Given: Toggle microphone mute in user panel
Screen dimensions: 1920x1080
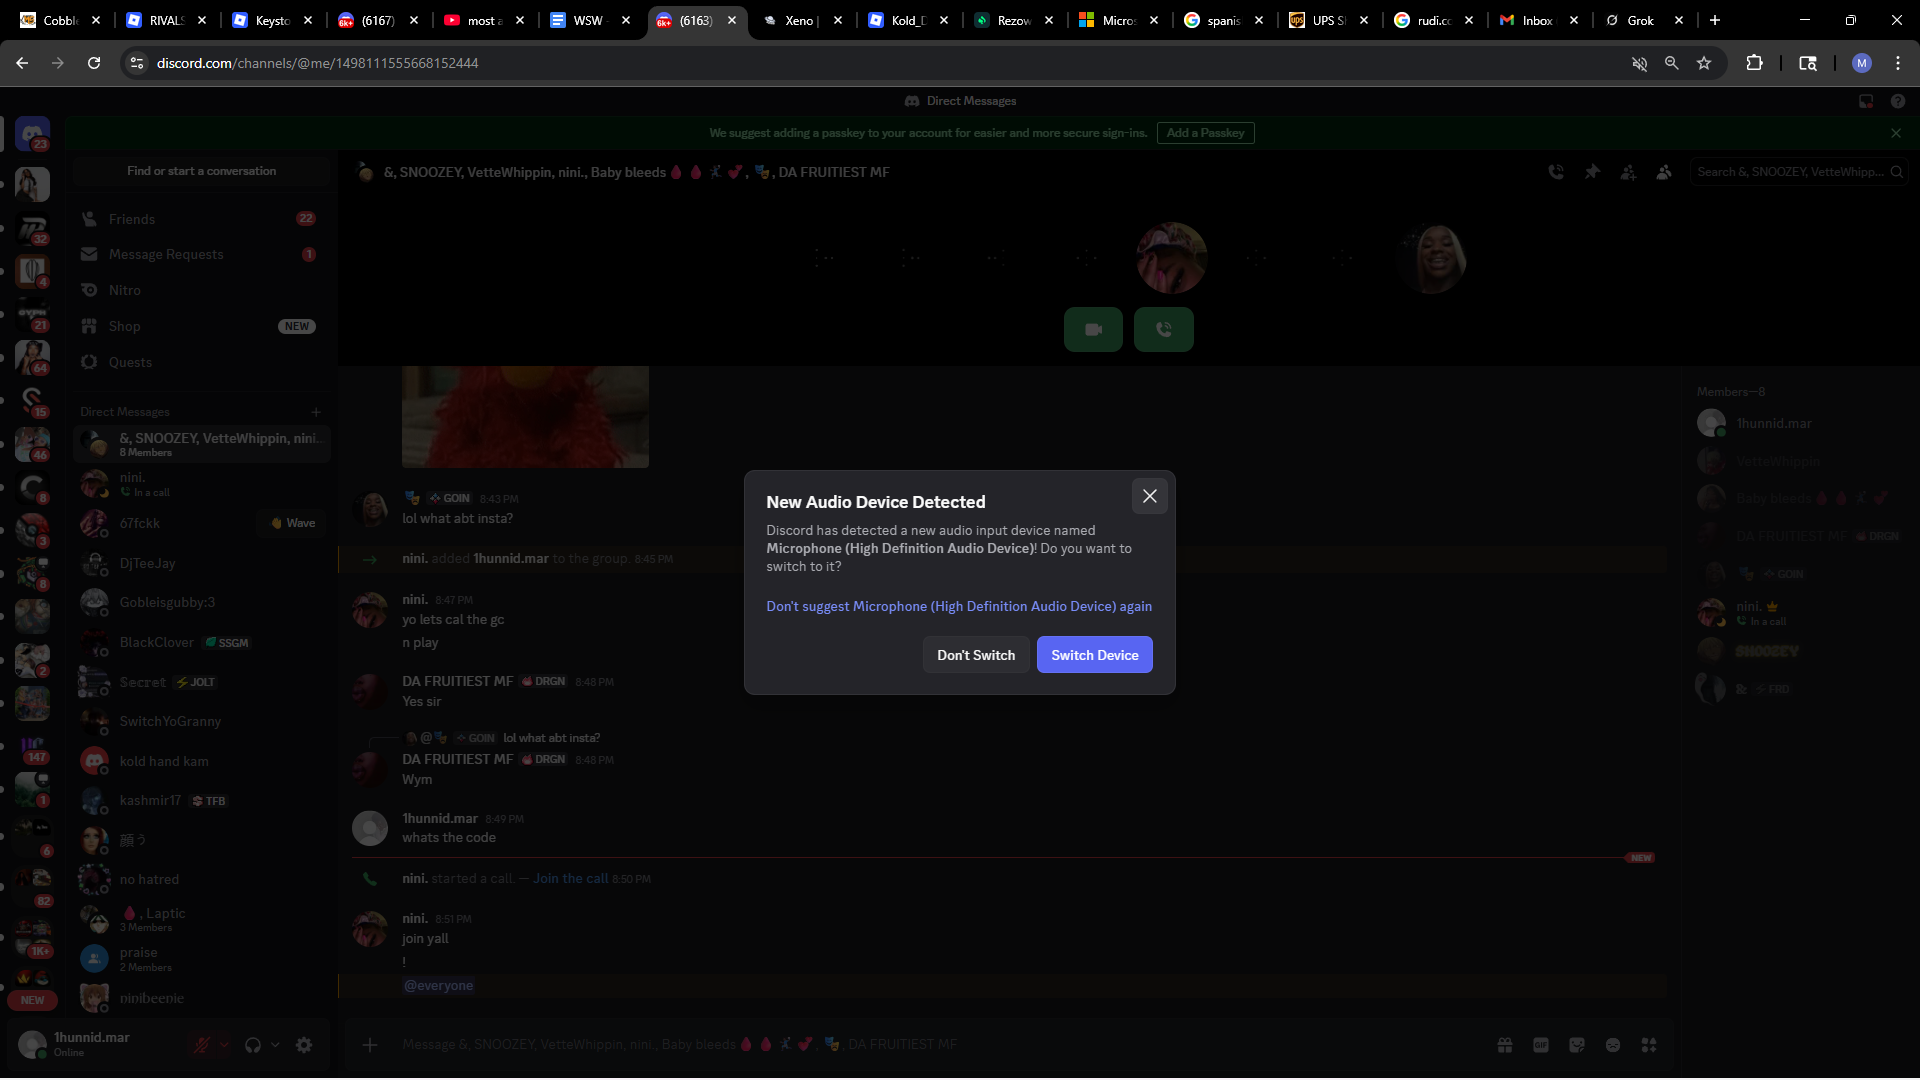Looking at the screenshot, I should pyautogui.click(x=202, y=1045).
